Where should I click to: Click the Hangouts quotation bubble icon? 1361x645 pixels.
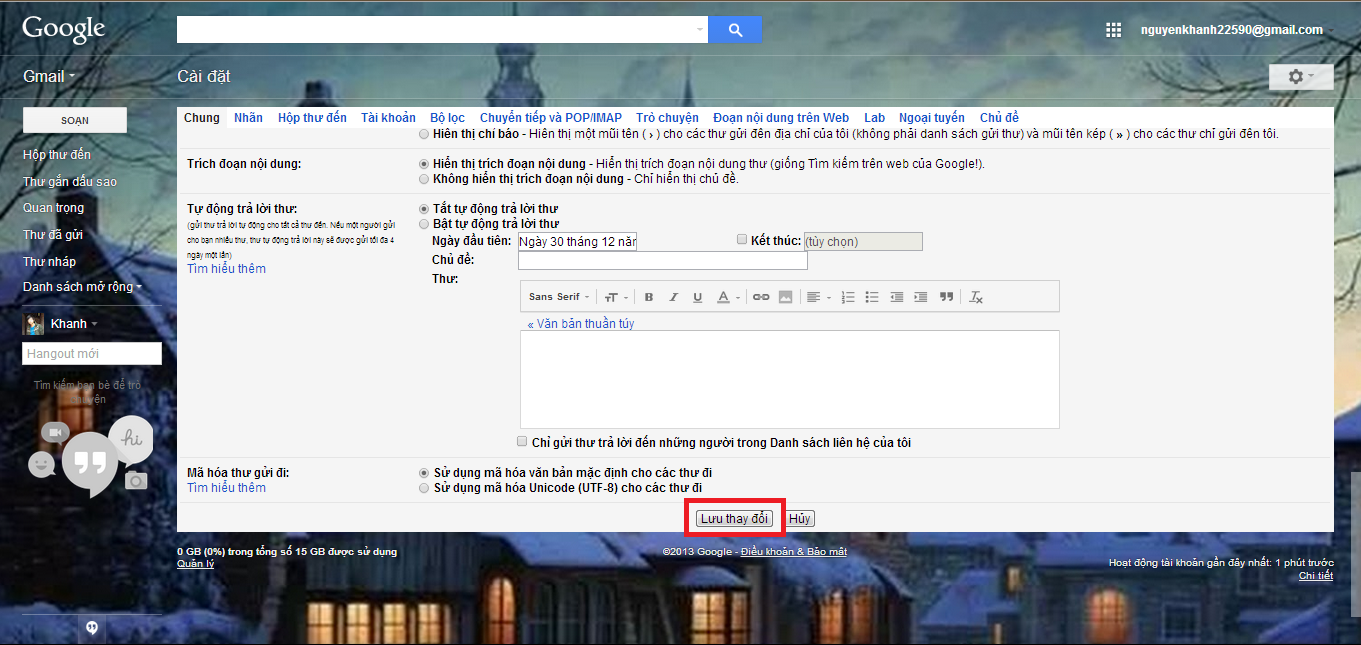pos(90,463)
